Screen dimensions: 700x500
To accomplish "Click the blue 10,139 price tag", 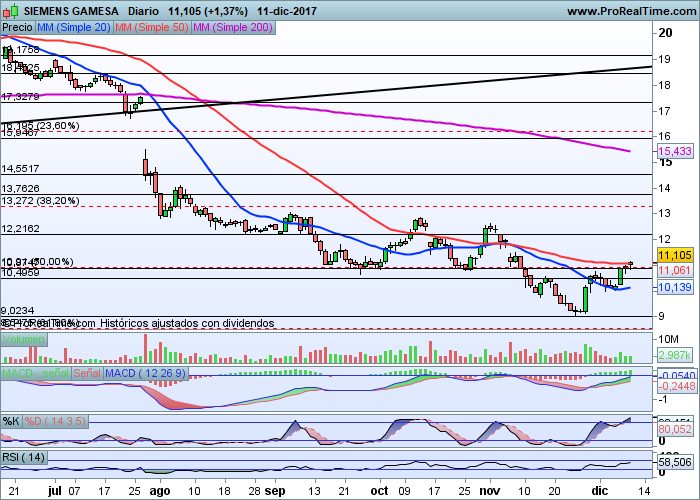I will pyautogui.click(x=677, y=287).
